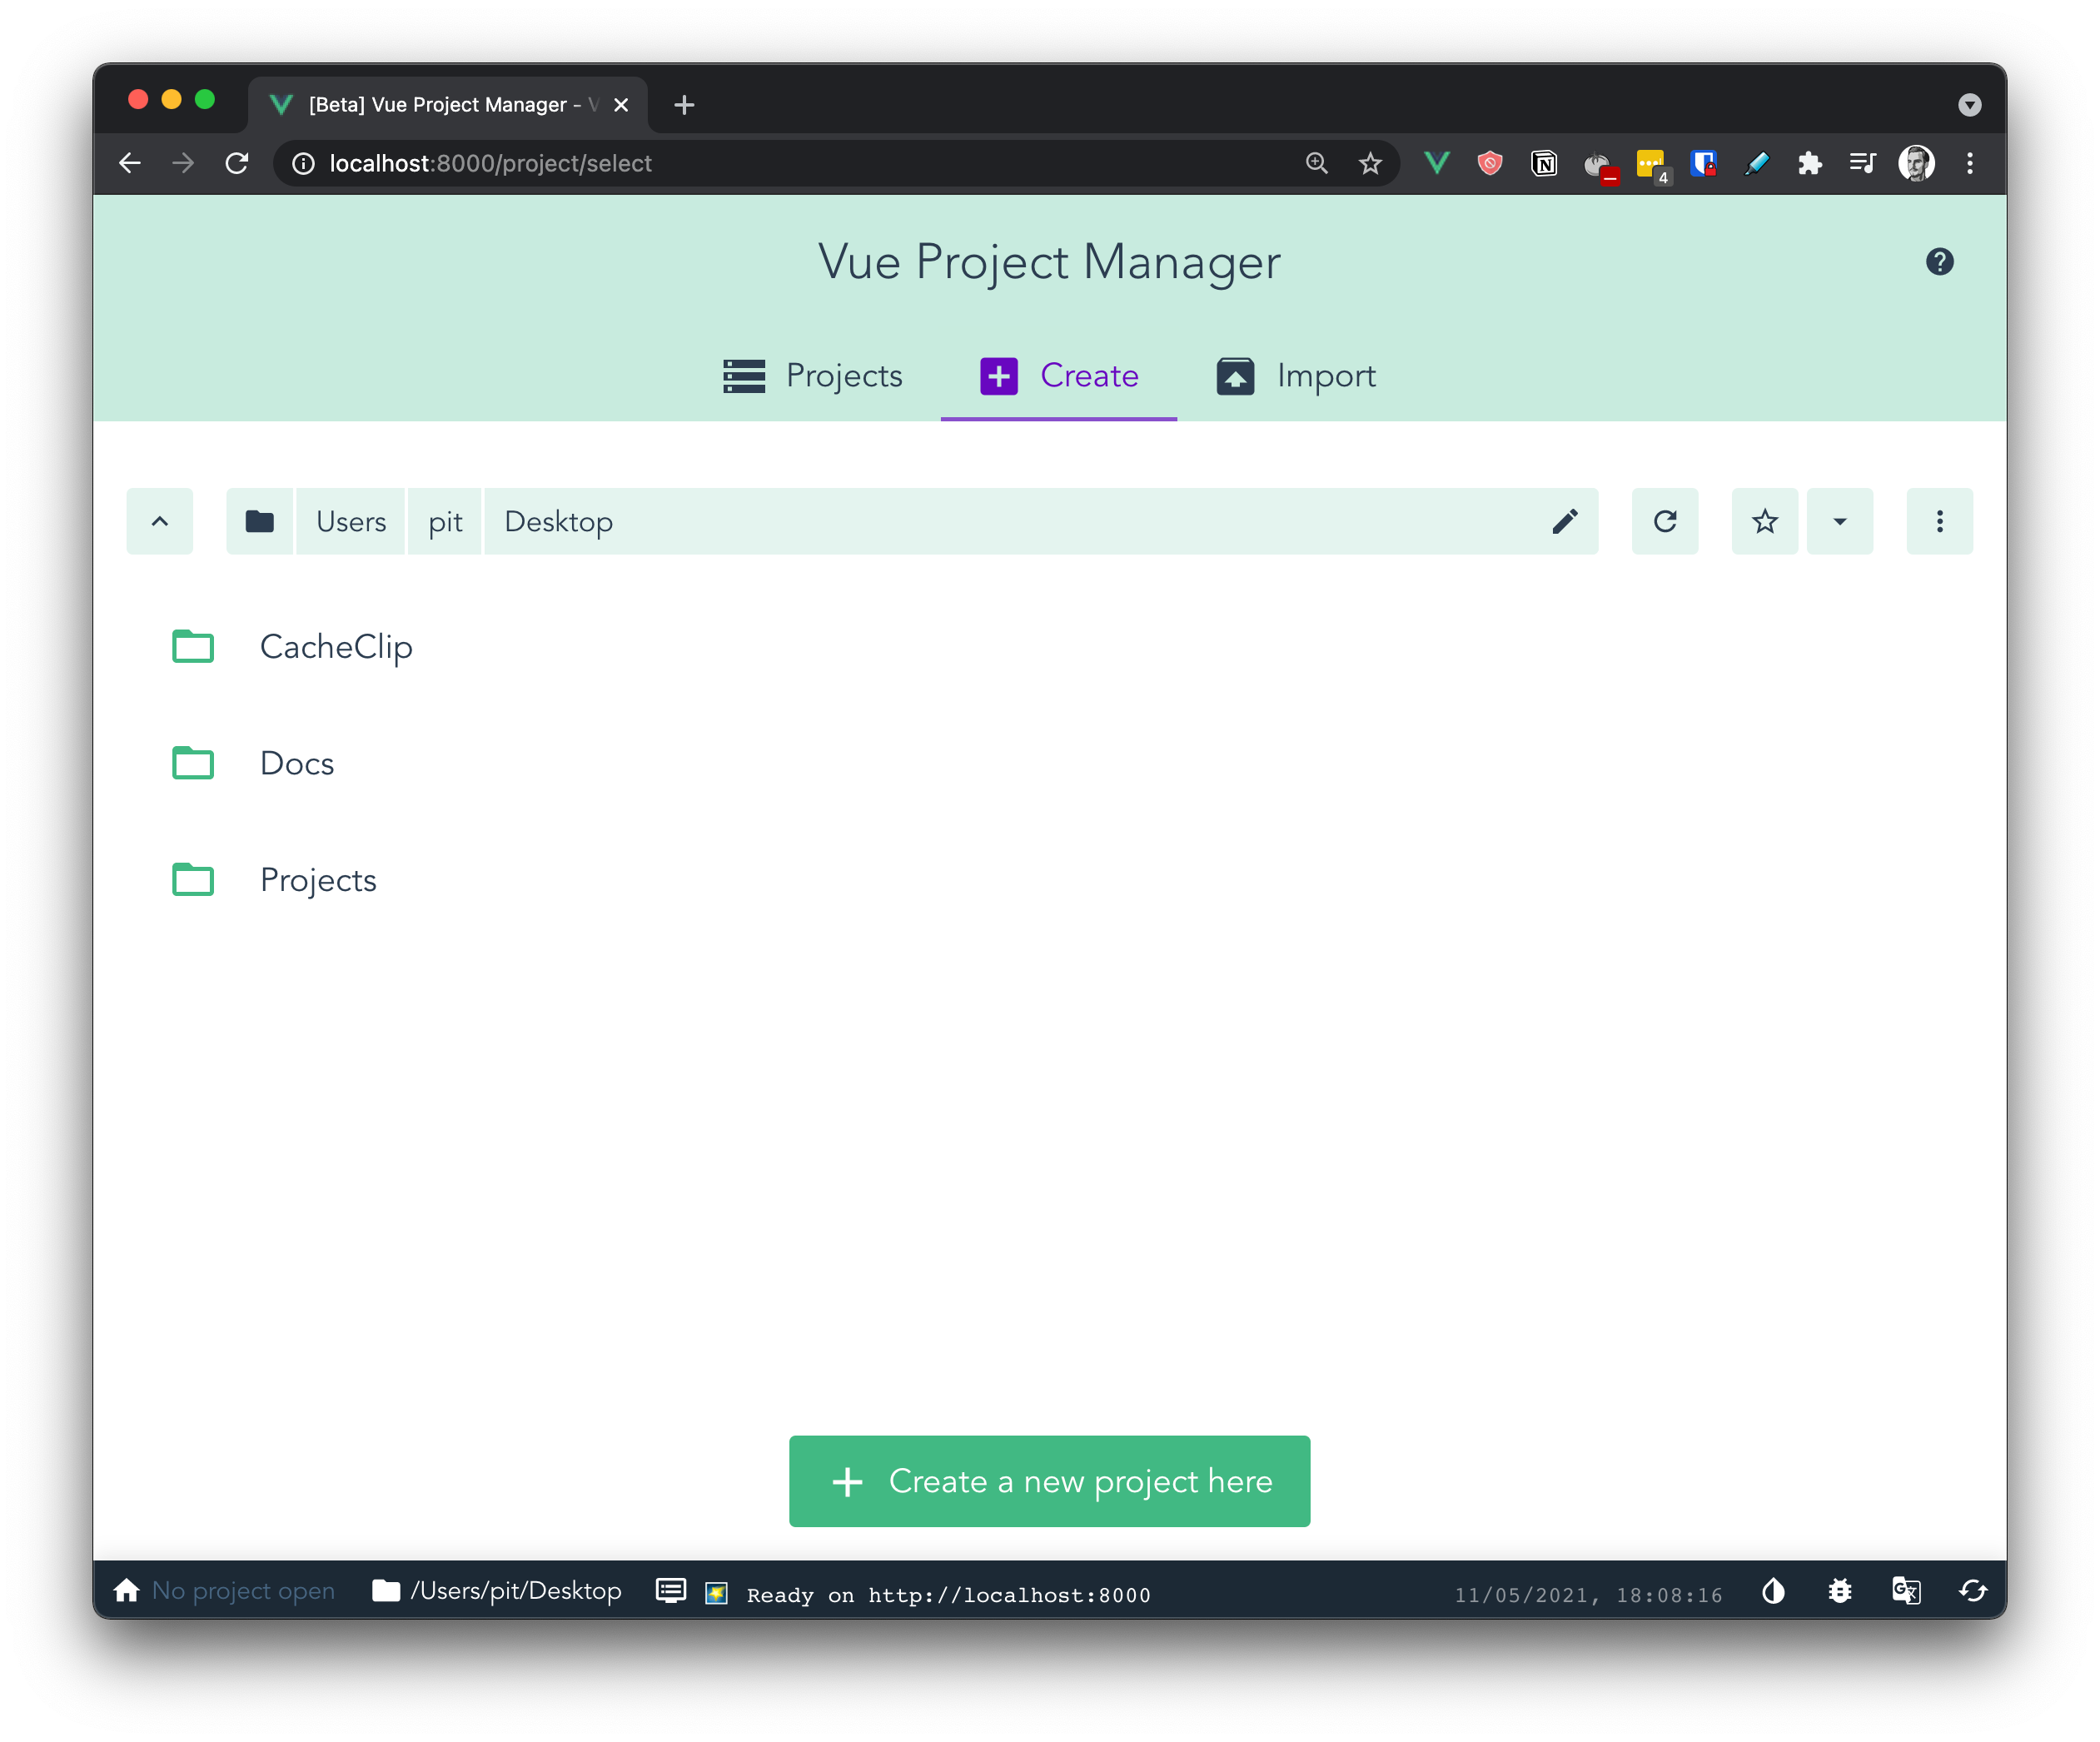Open the media control playlist icon

[x=1863, y=163]
